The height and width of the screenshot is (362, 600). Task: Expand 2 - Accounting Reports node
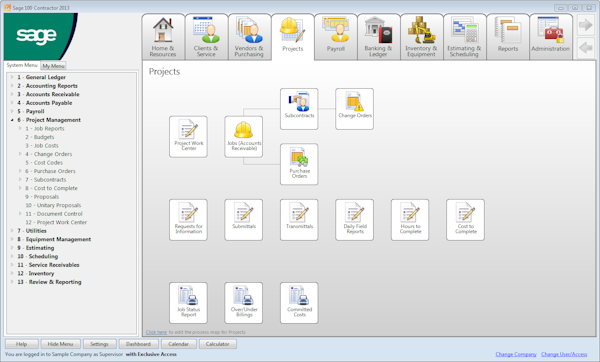(x=12, y=86)
